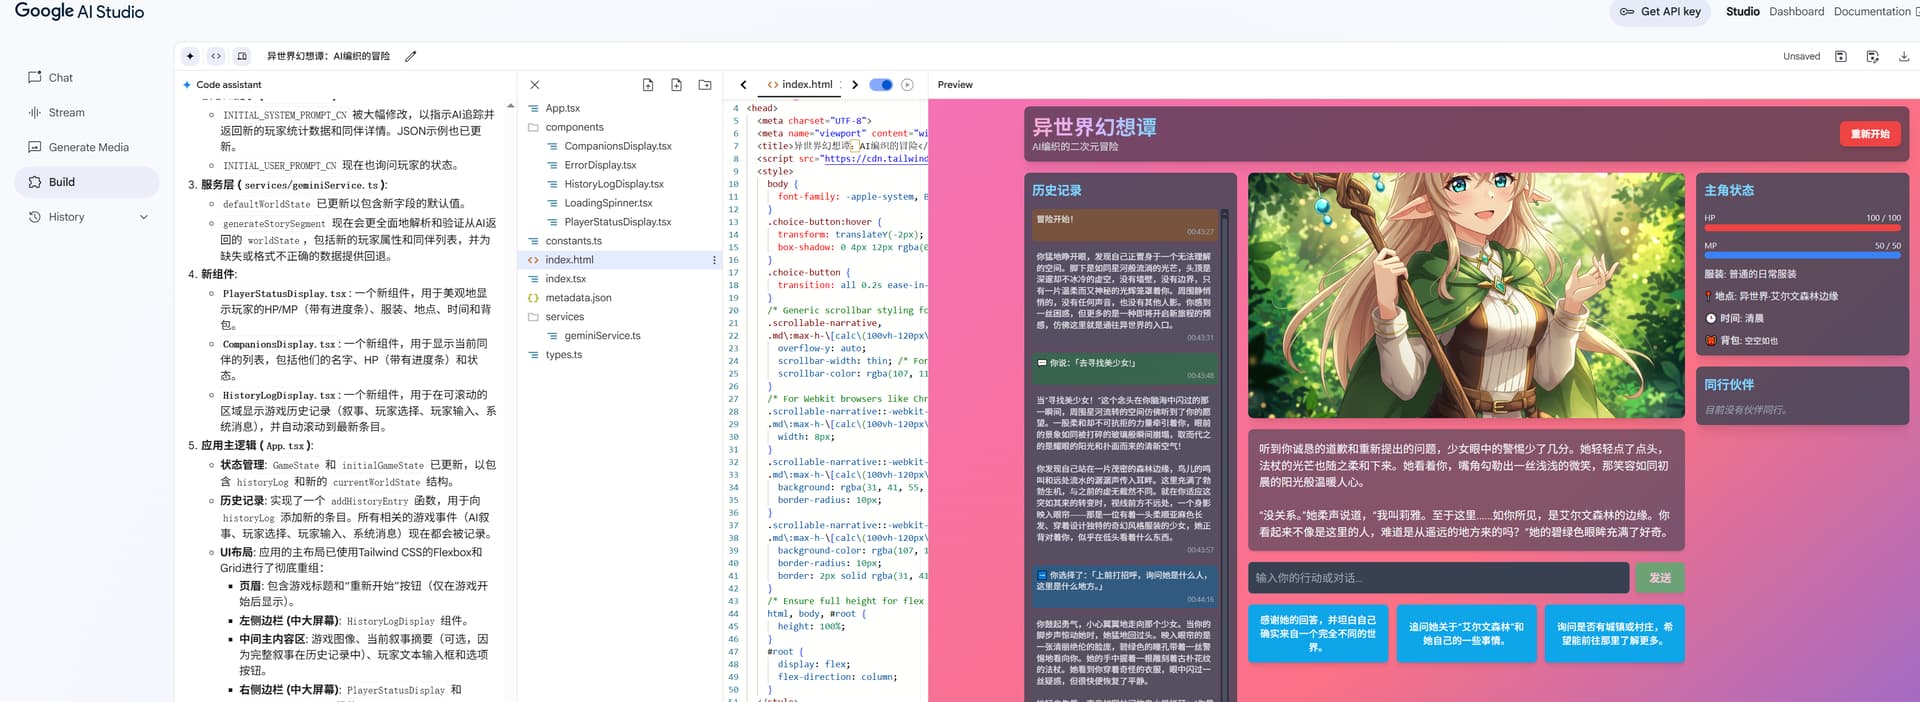Click the 冒险开始! history entry
The width and height of the screenshot is (1920, 702).
(x=1125, y=224)
